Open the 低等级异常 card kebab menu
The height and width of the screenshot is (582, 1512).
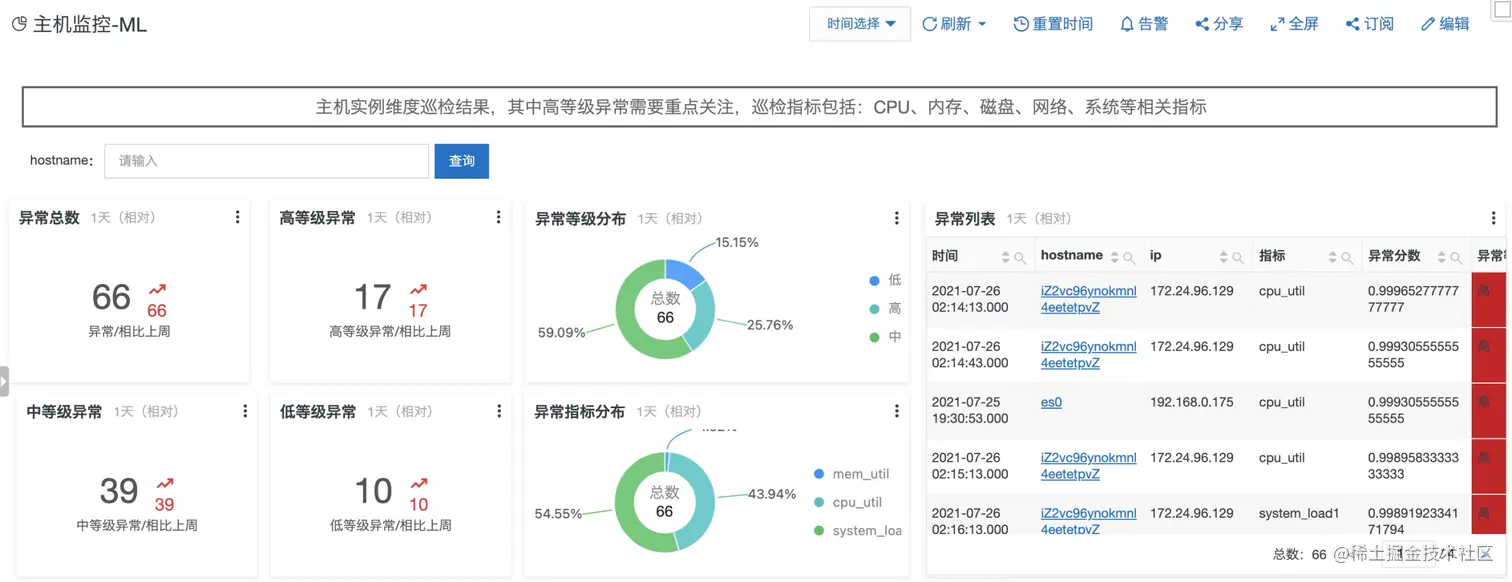[x=498, y=411]
